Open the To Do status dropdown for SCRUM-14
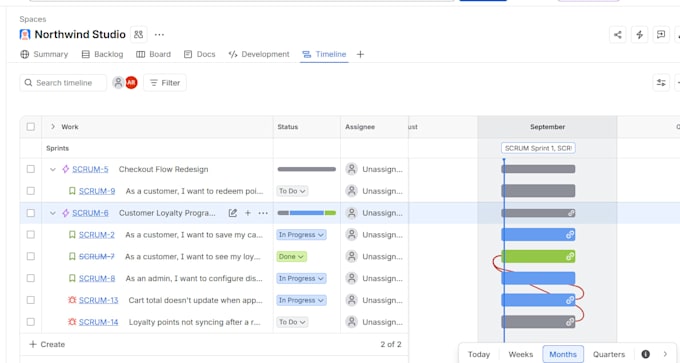This screenshot has width=680, height=363. point(292,322)
